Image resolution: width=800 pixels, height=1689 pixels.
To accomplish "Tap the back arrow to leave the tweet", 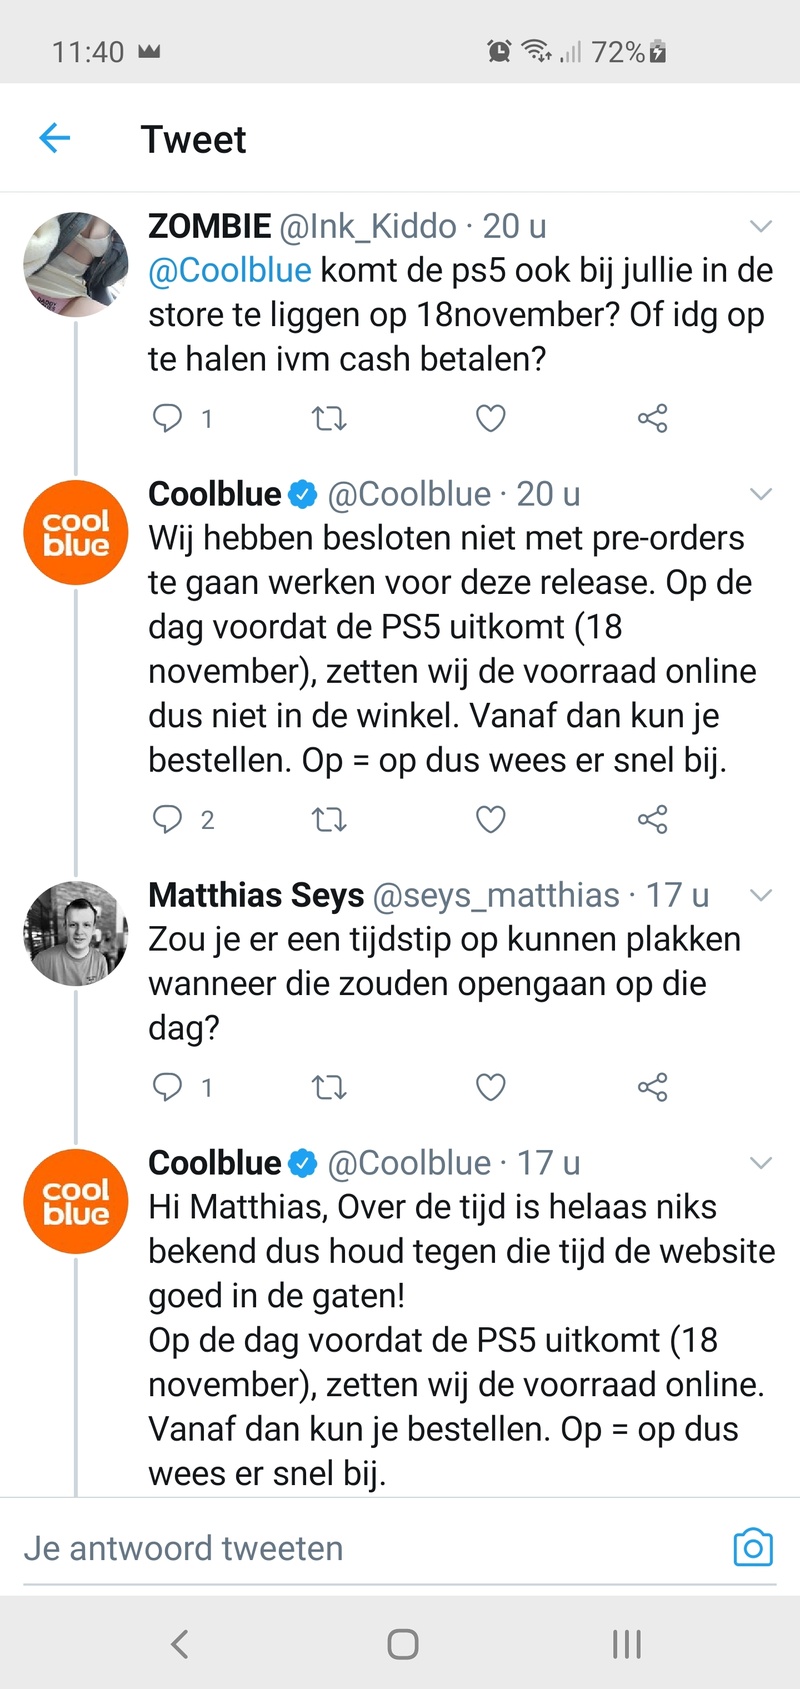I will [55, 137].
